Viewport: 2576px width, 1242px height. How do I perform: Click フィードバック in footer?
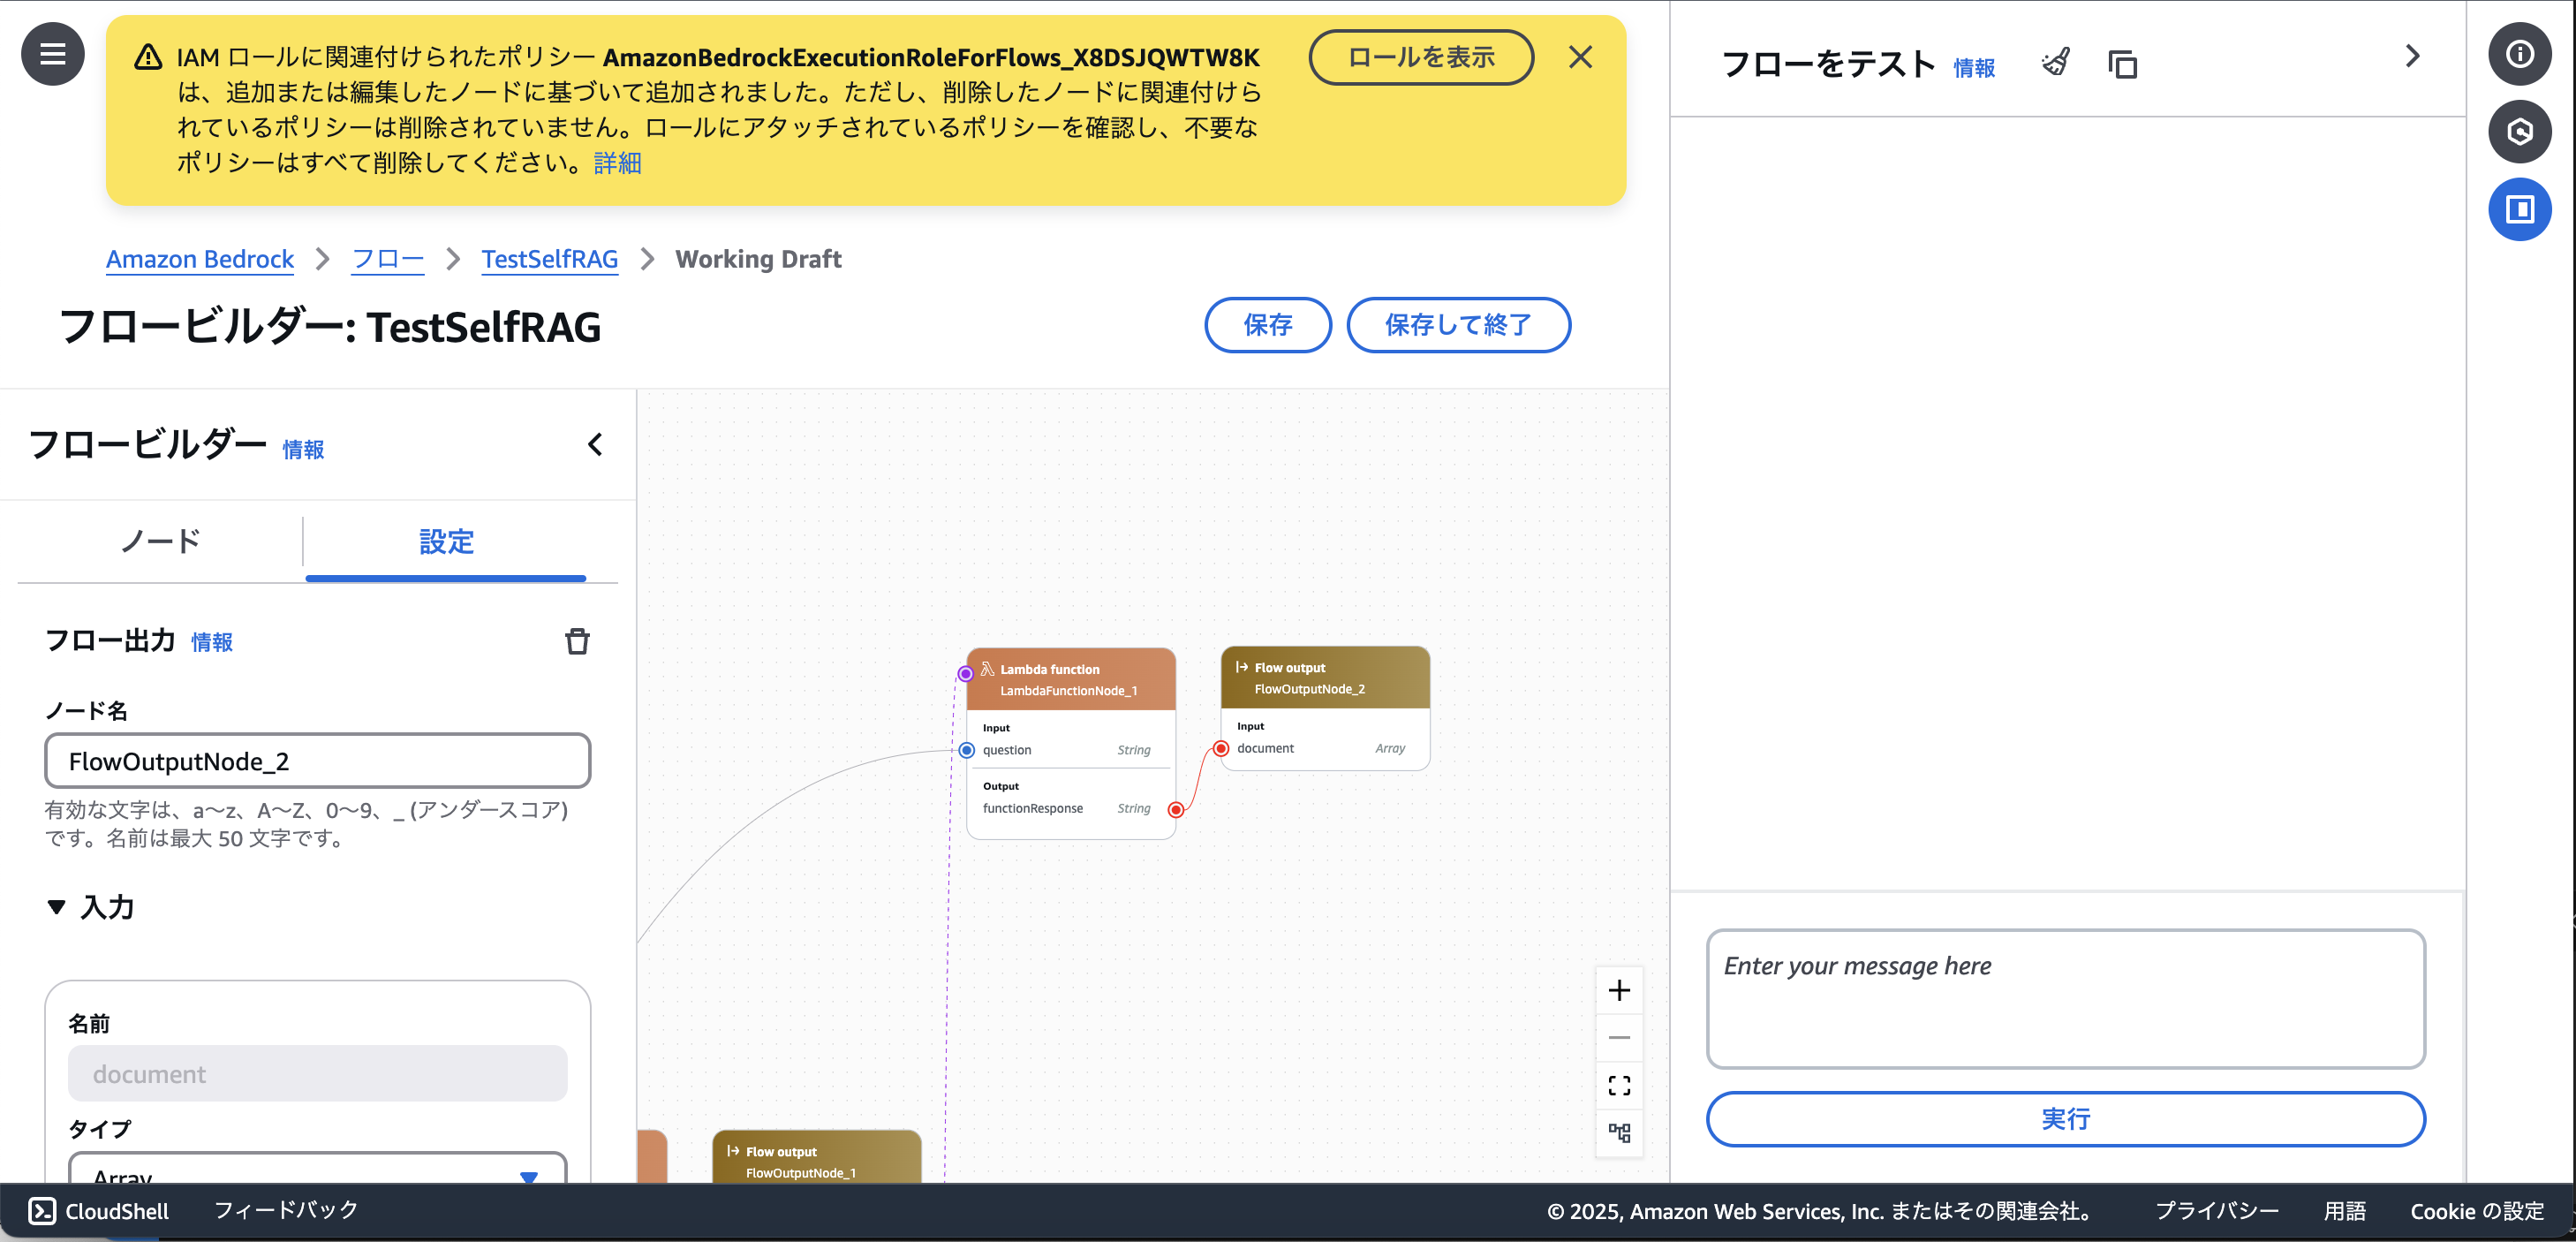[286, 1210]
